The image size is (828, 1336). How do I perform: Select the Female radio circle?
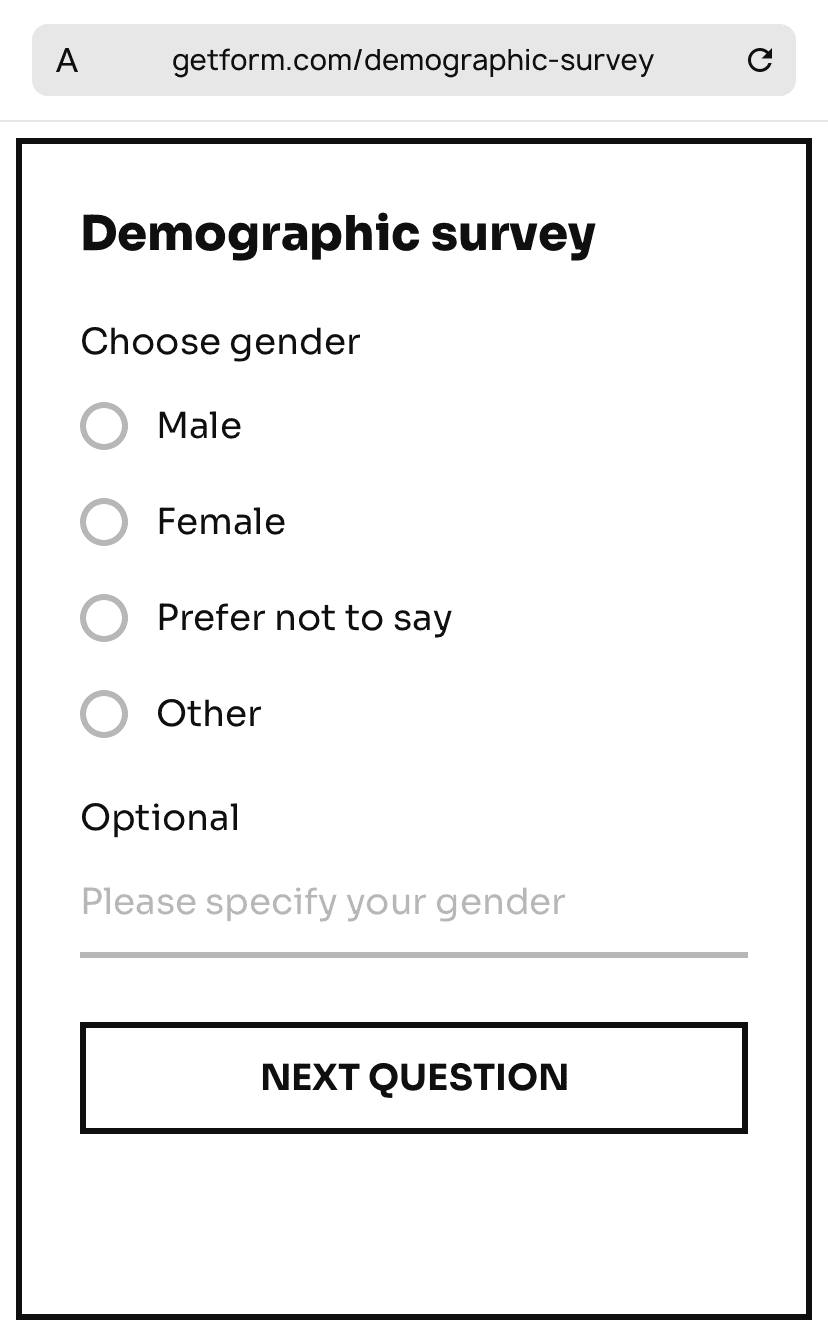point(104,522)
